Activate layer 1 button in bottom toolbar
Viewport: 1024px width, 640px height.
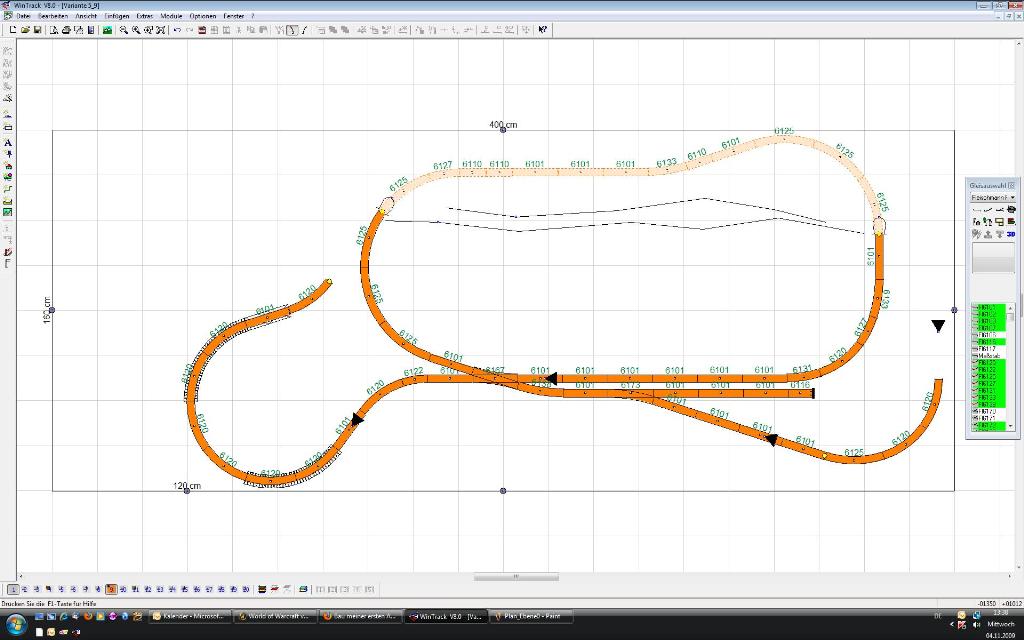(x=13, y=589)
